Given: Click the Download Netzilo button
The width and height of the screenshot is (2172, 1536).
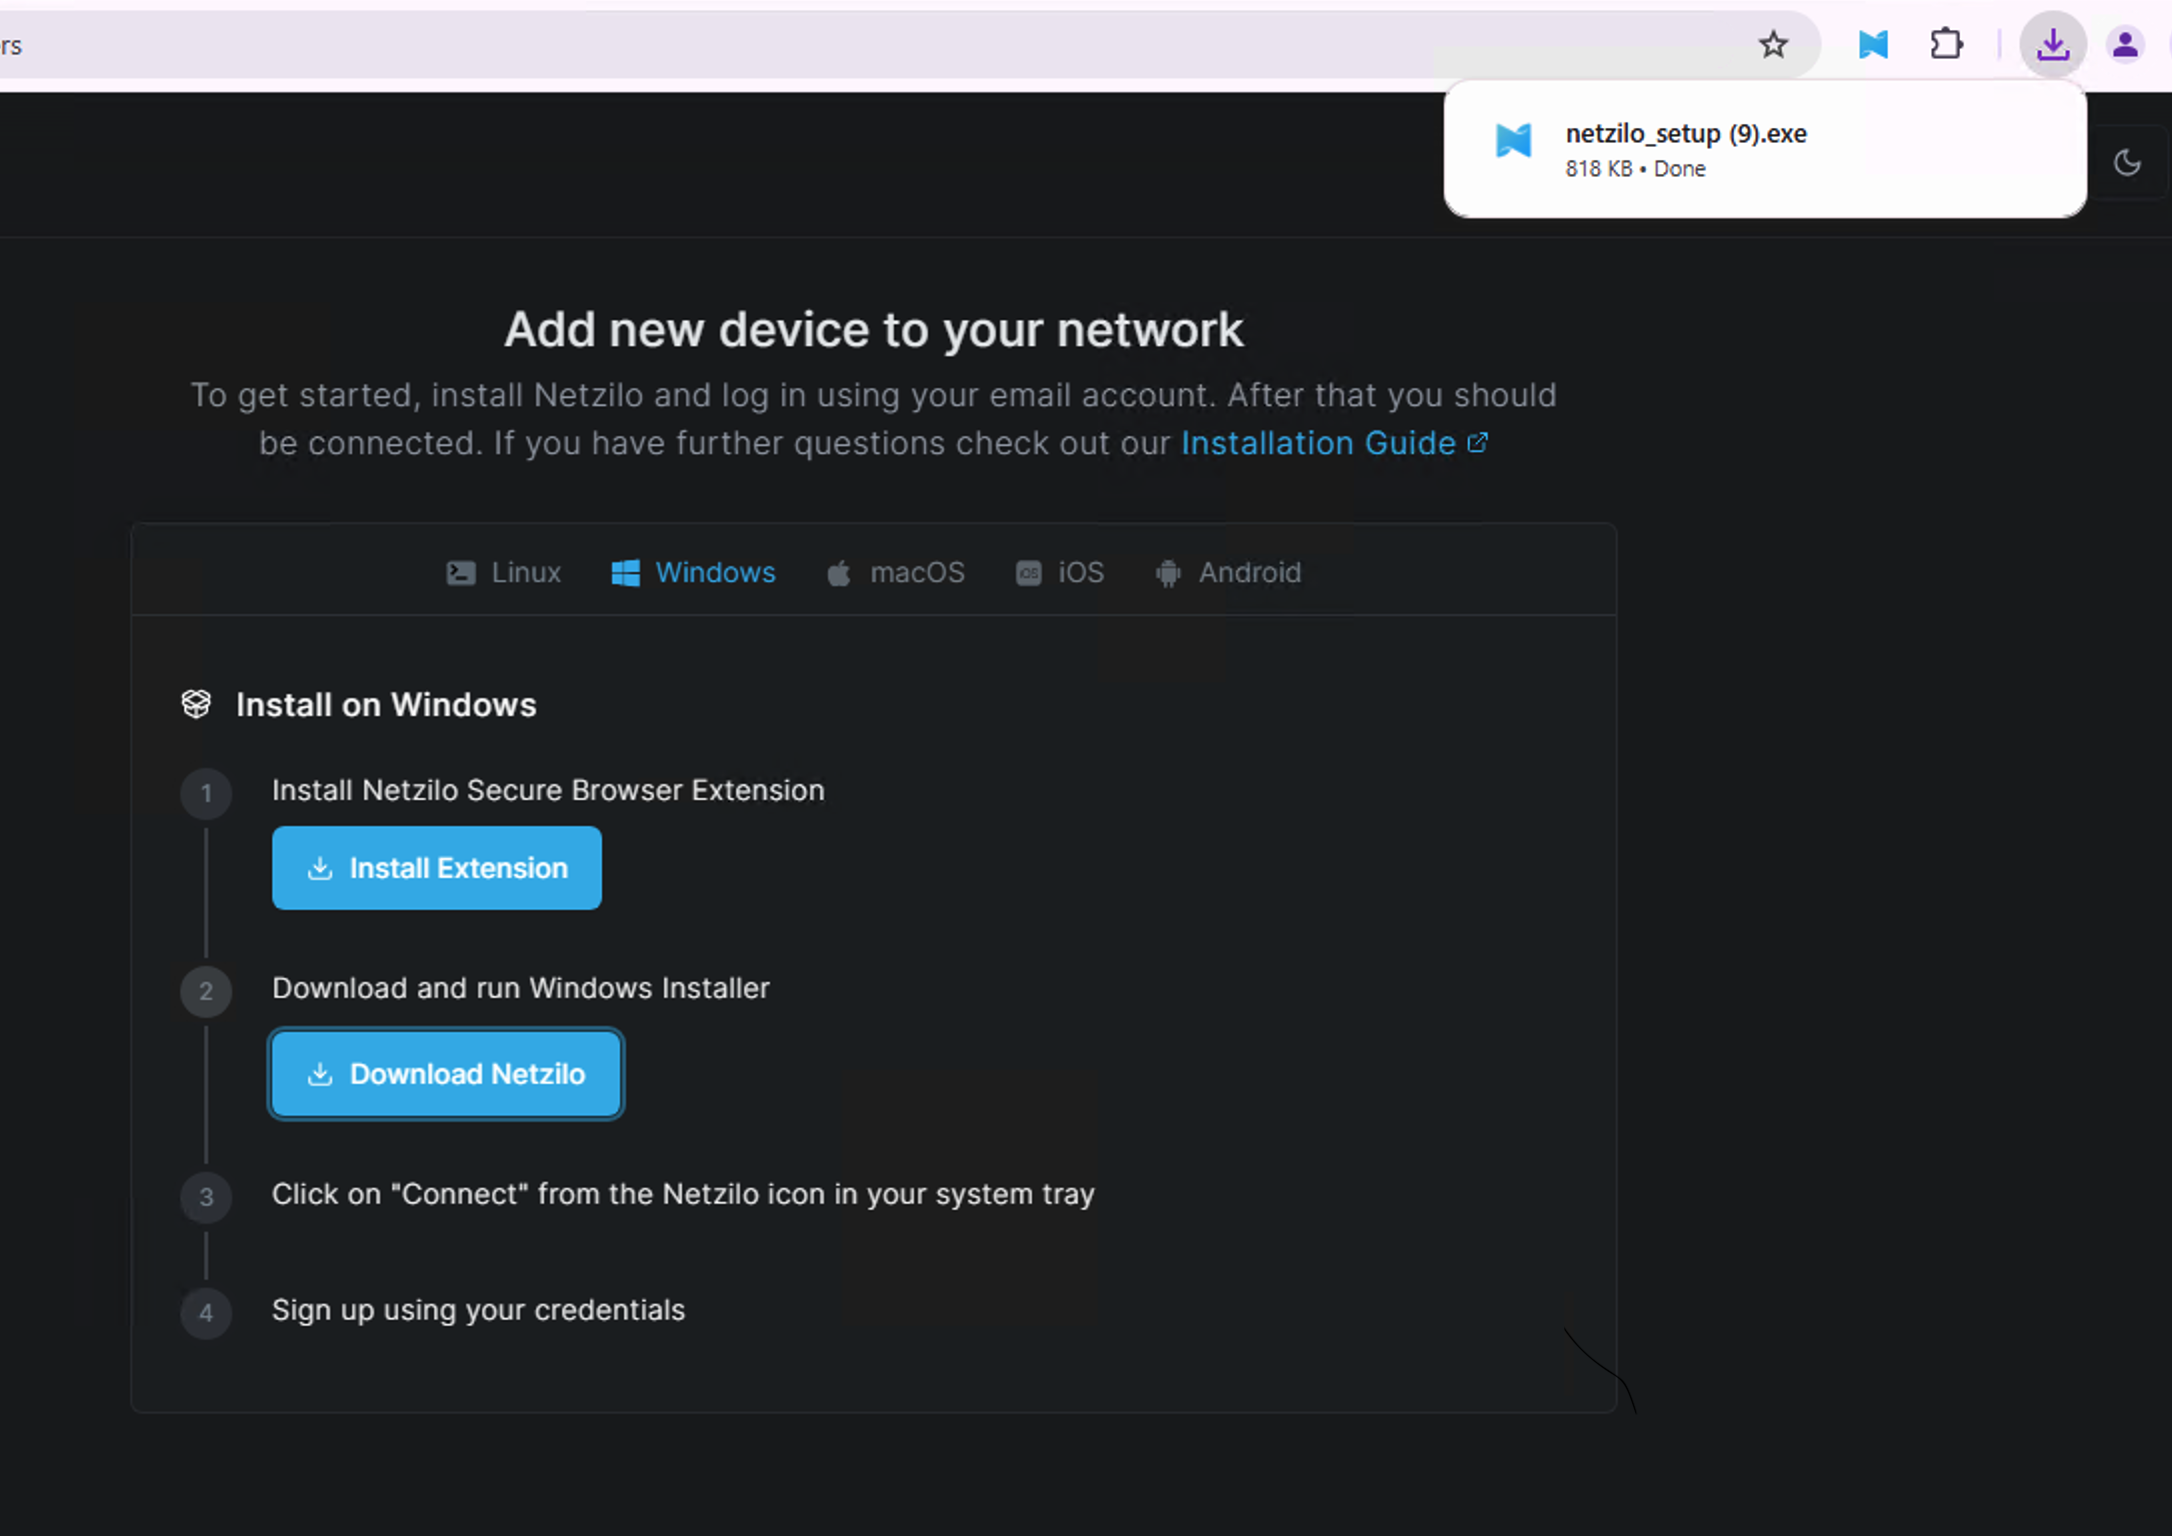Looking at the screenshot, I should coord(446,1074).
